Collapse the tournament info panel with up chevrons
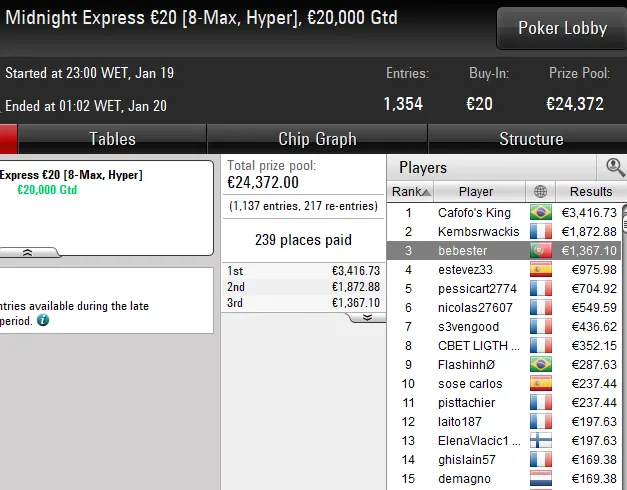Image resolution: width=627 pixels, height=490 pixels. click(28, 252)
